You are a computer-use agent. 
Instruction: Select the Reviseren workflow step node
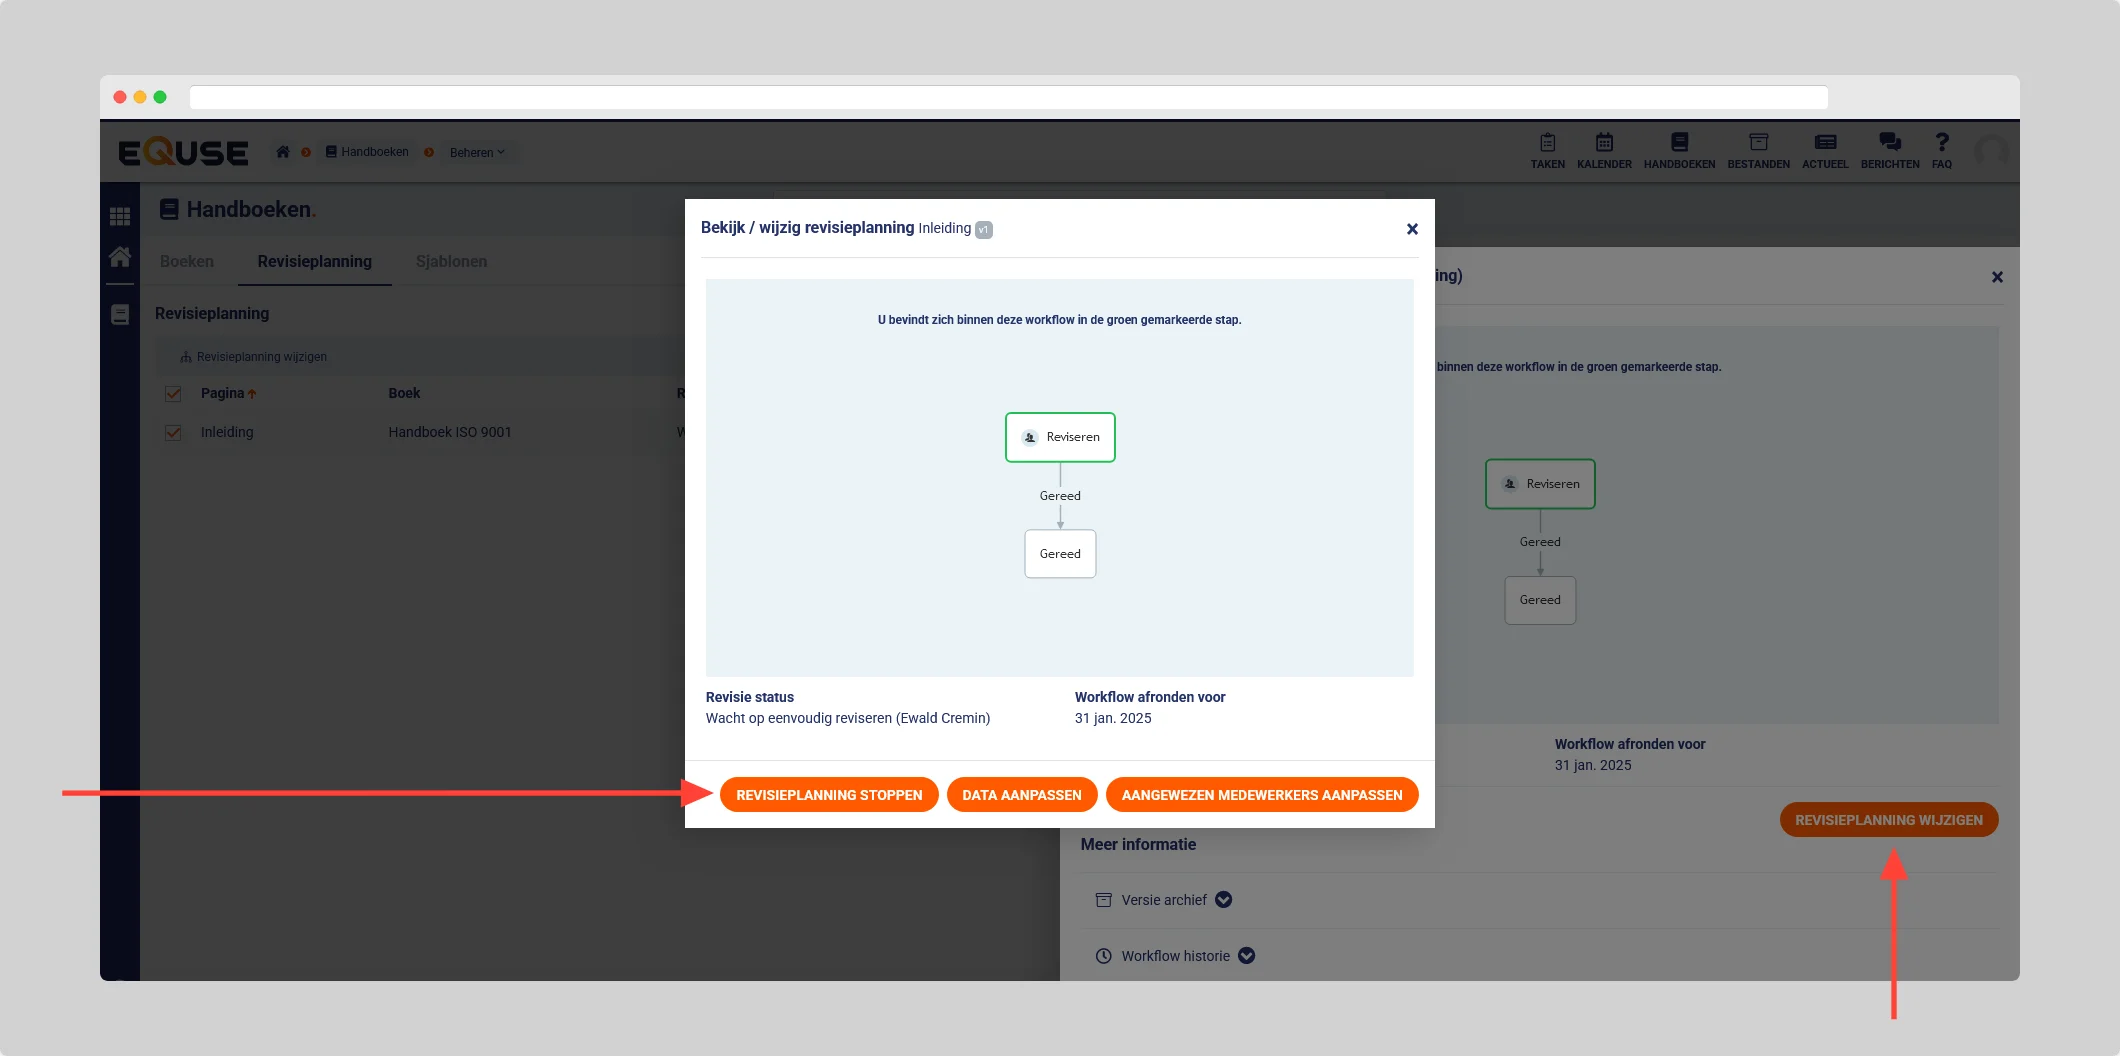[1060, 437]
